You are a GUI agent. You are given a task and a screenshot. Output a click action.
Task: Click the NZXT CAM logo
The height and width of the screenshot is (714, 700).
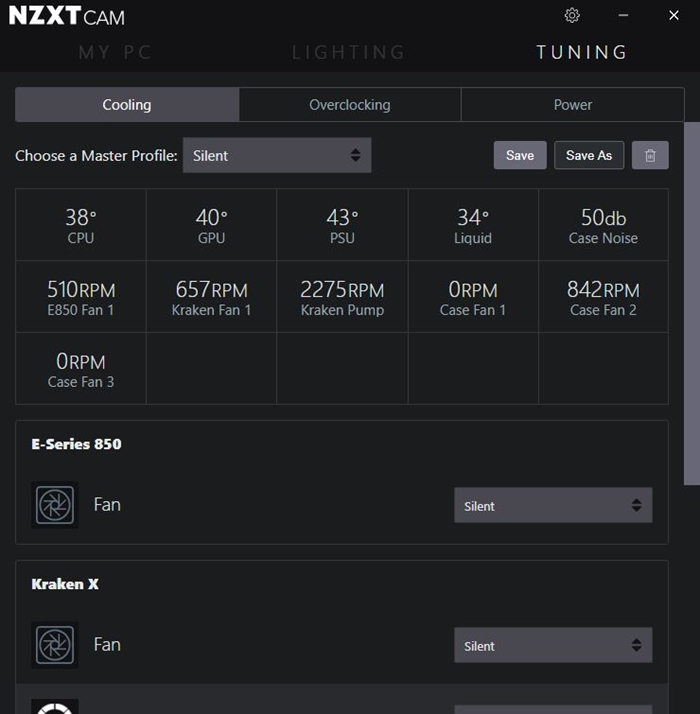(x=66, y=16)
